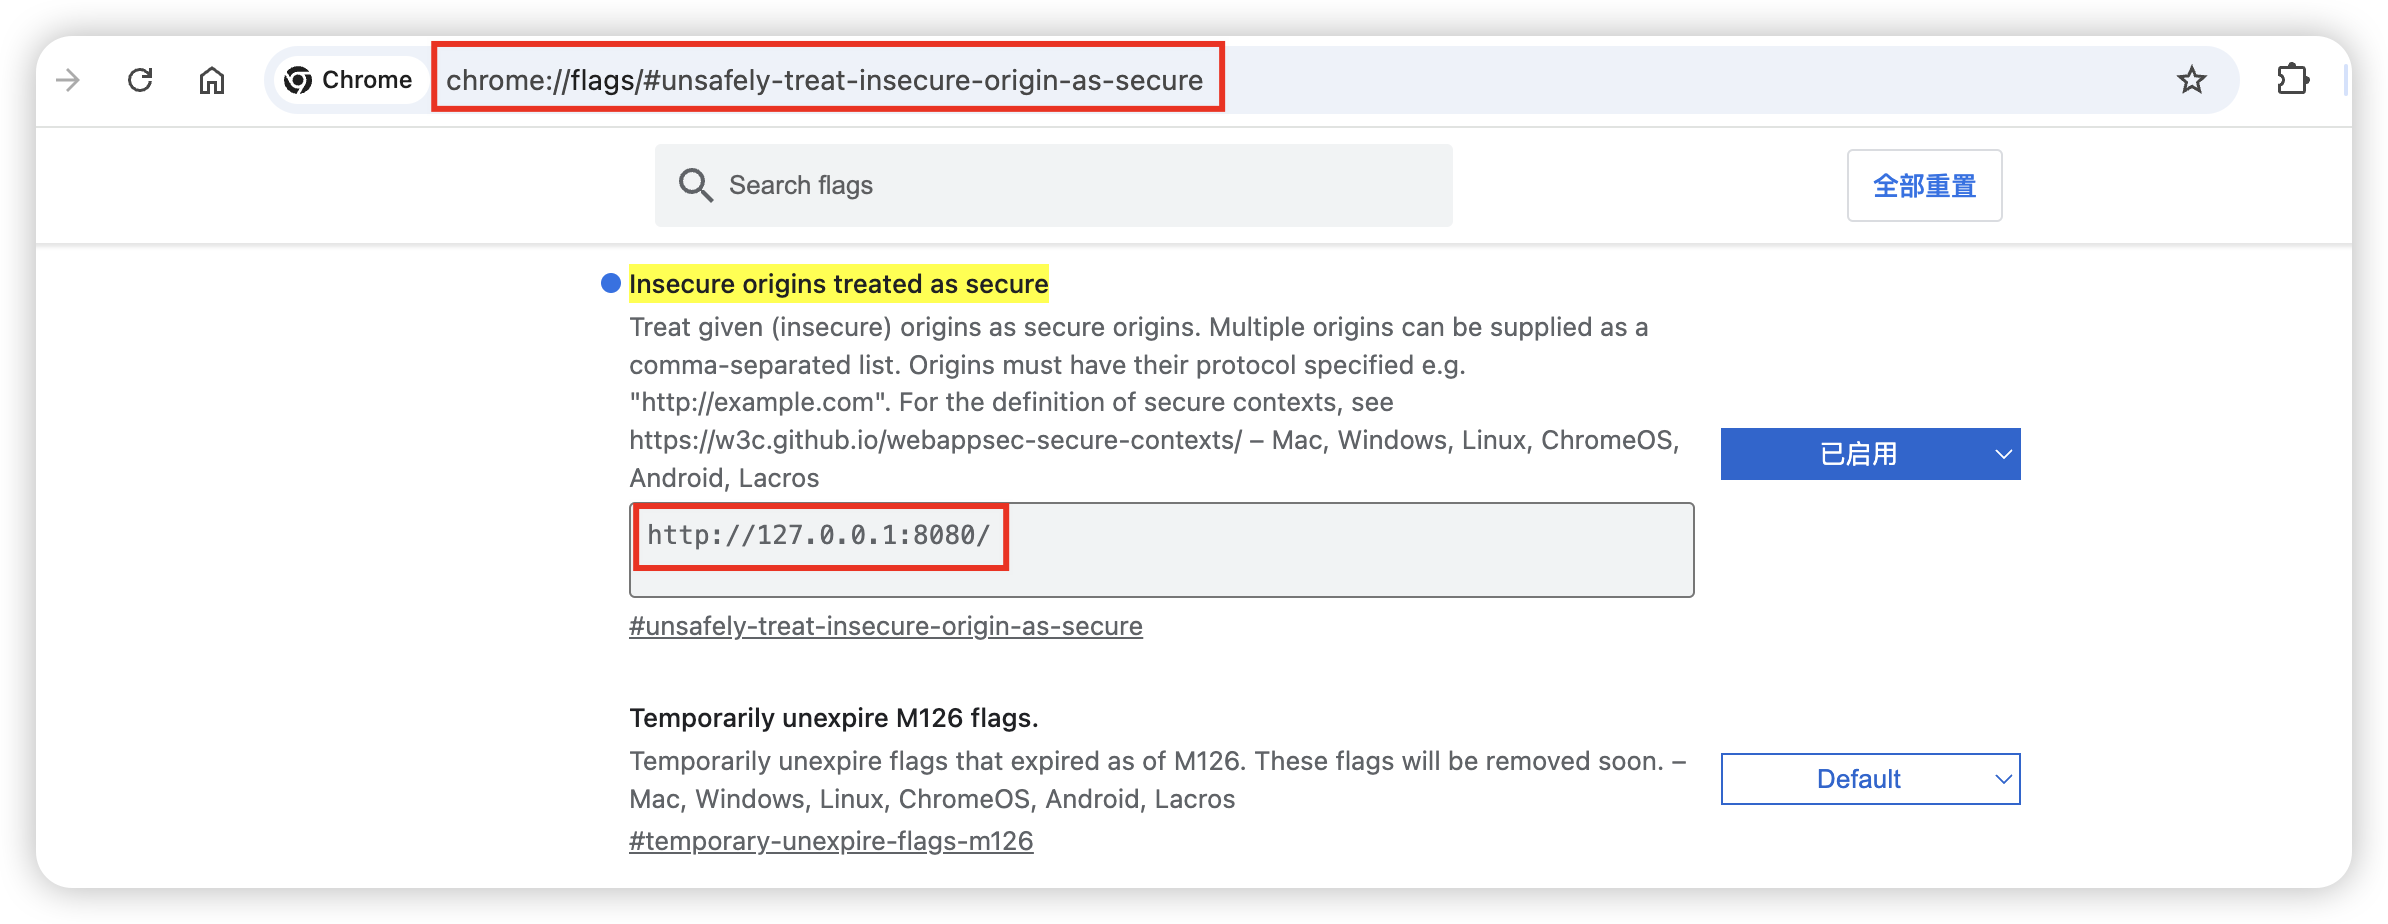Follow the #unsafely-treat-insecure-origin-as-secure link

(x=885, y=626)
